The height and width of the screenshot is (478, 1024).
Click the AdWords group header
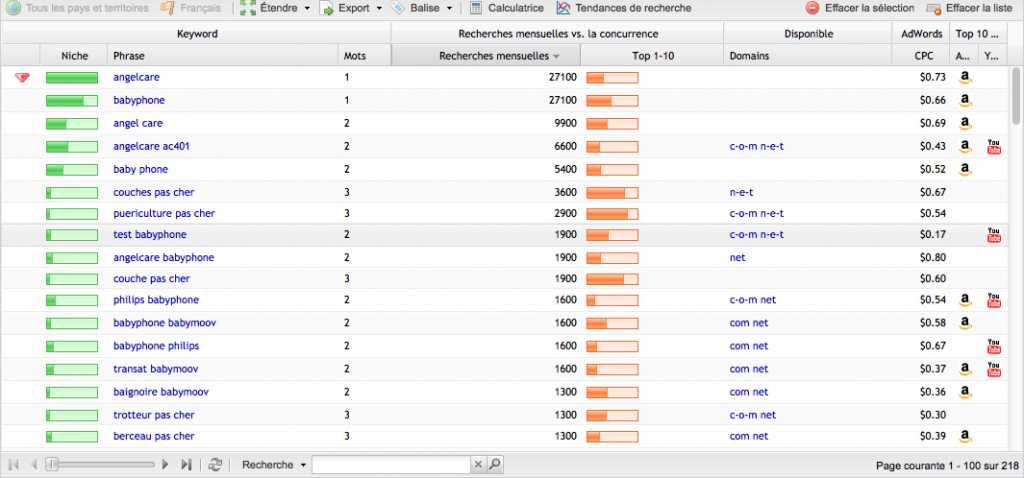pyautogui.click(x=923, y=33)
